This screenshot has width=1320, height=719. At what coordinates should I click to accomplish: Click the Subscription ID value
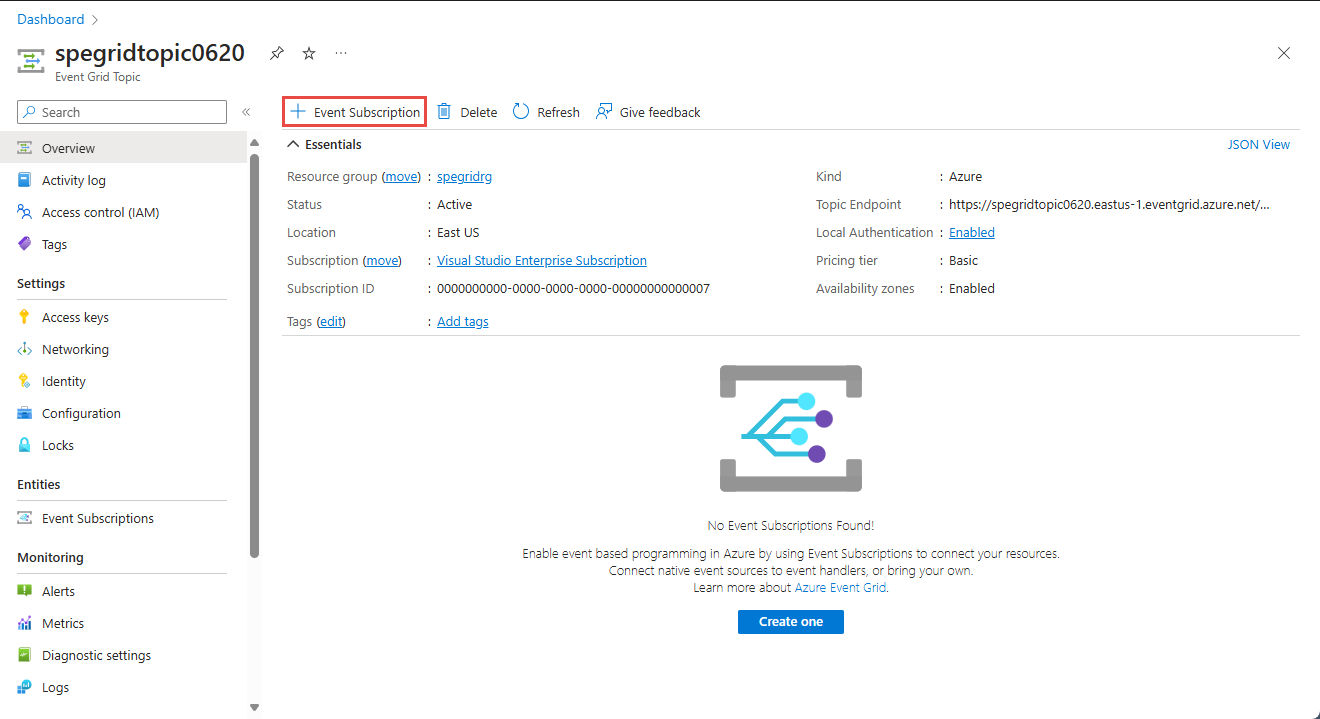pyautogui.click(x=573, y=288)
